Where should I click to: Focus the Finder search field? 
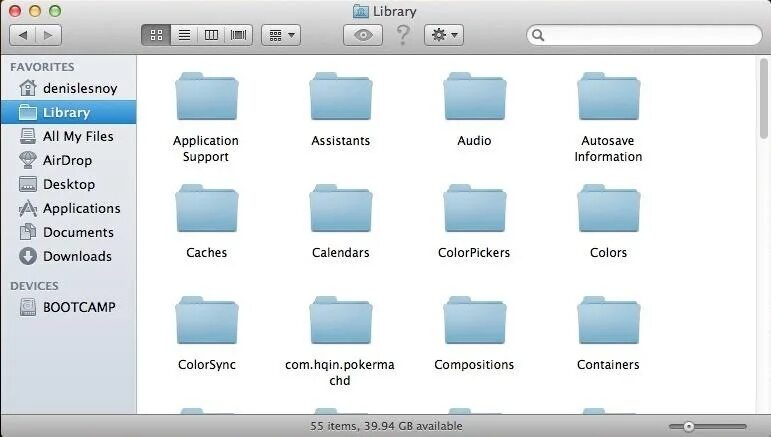click(644, 35)
